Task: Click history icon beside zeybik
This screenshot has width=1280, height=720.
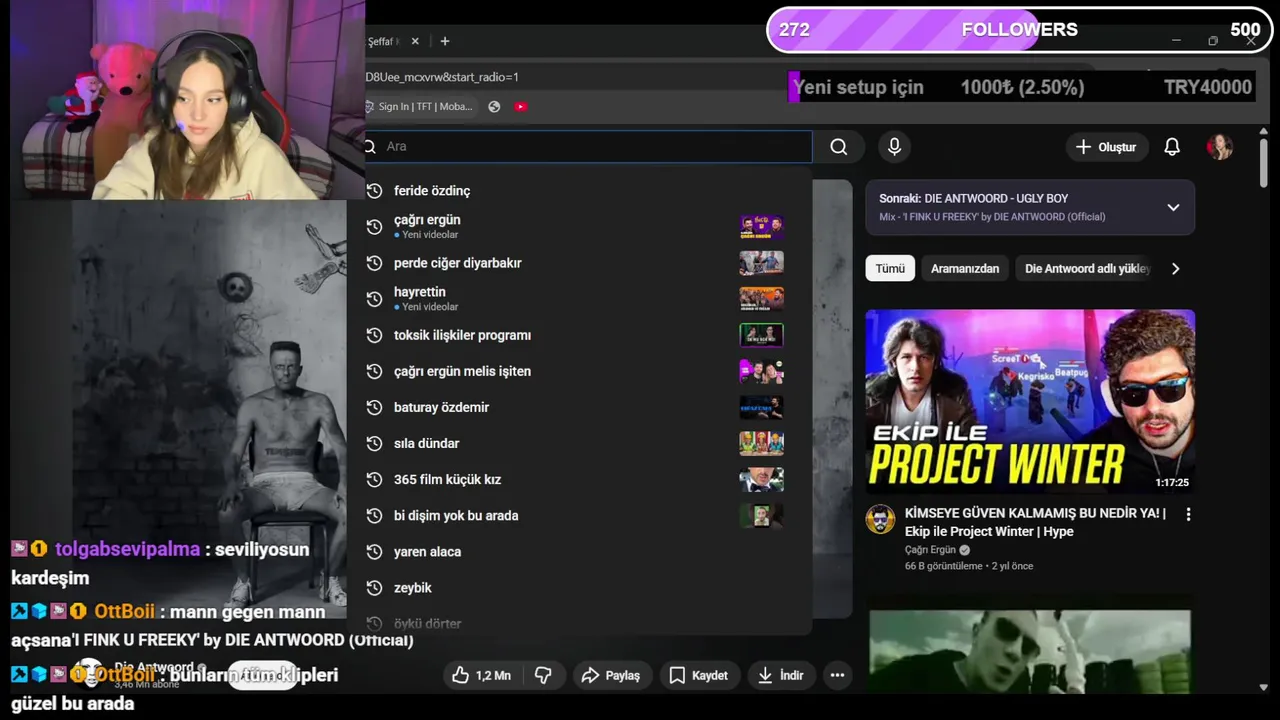Action: point(375,587)
